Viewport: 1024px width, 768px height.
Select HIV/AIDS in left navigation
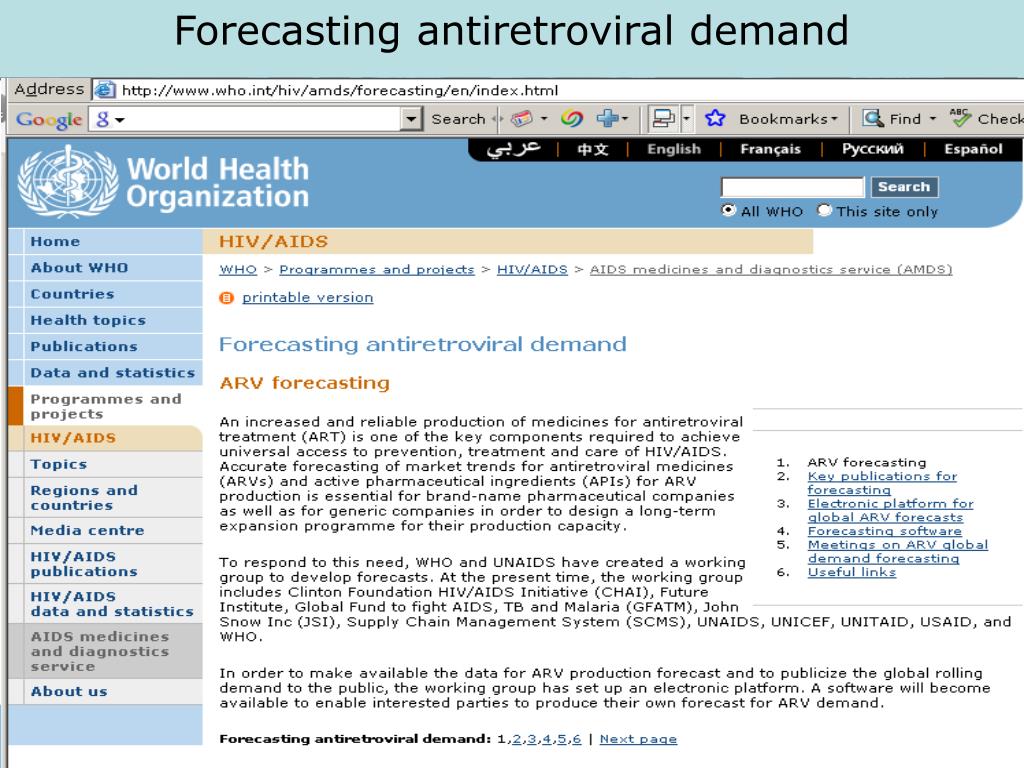point(106,438)
